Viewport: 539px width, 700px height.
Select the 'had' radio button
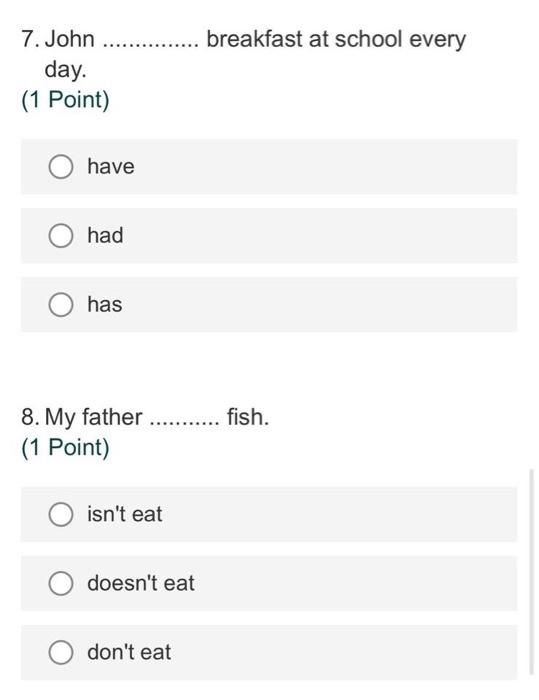pos(61,235)
